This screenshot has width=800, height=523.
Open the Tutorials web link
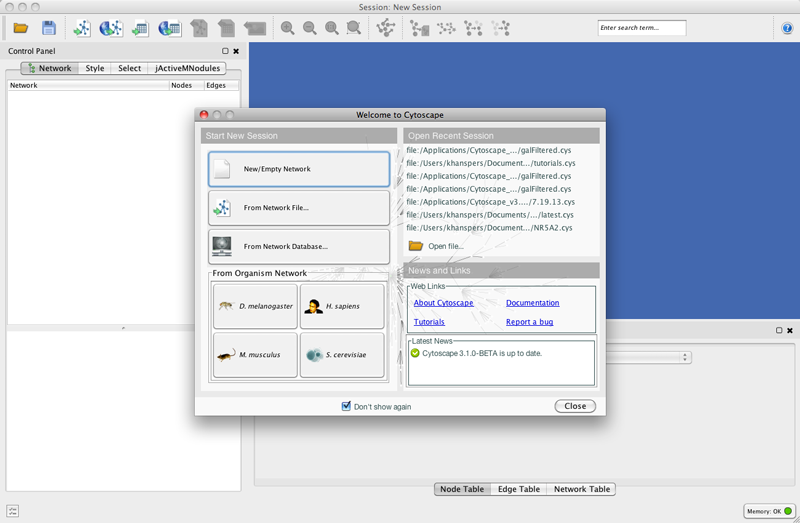click(429, 322)
